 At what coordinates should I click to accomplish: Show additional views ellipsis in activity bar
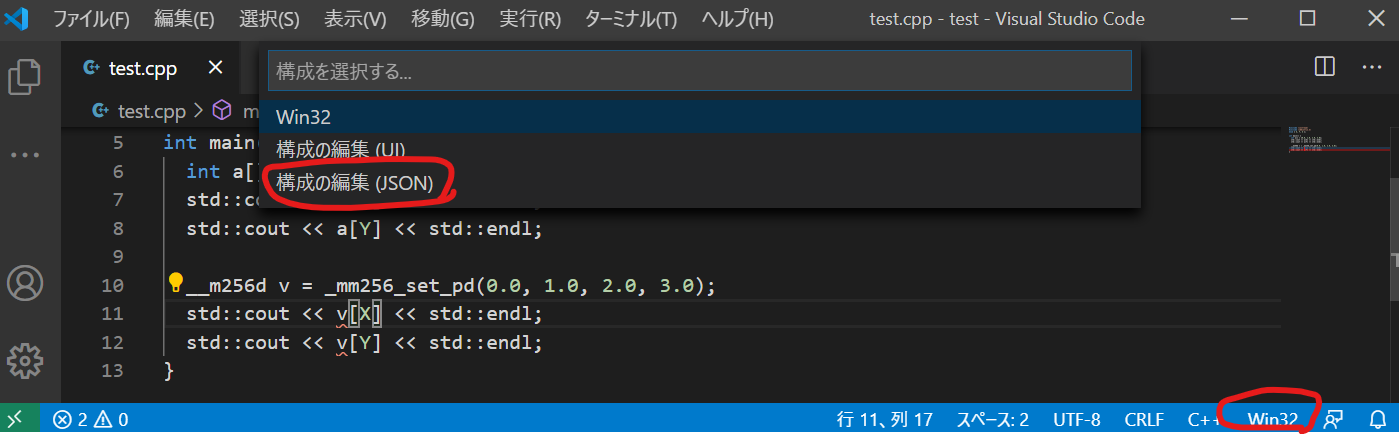click(25, 155)
